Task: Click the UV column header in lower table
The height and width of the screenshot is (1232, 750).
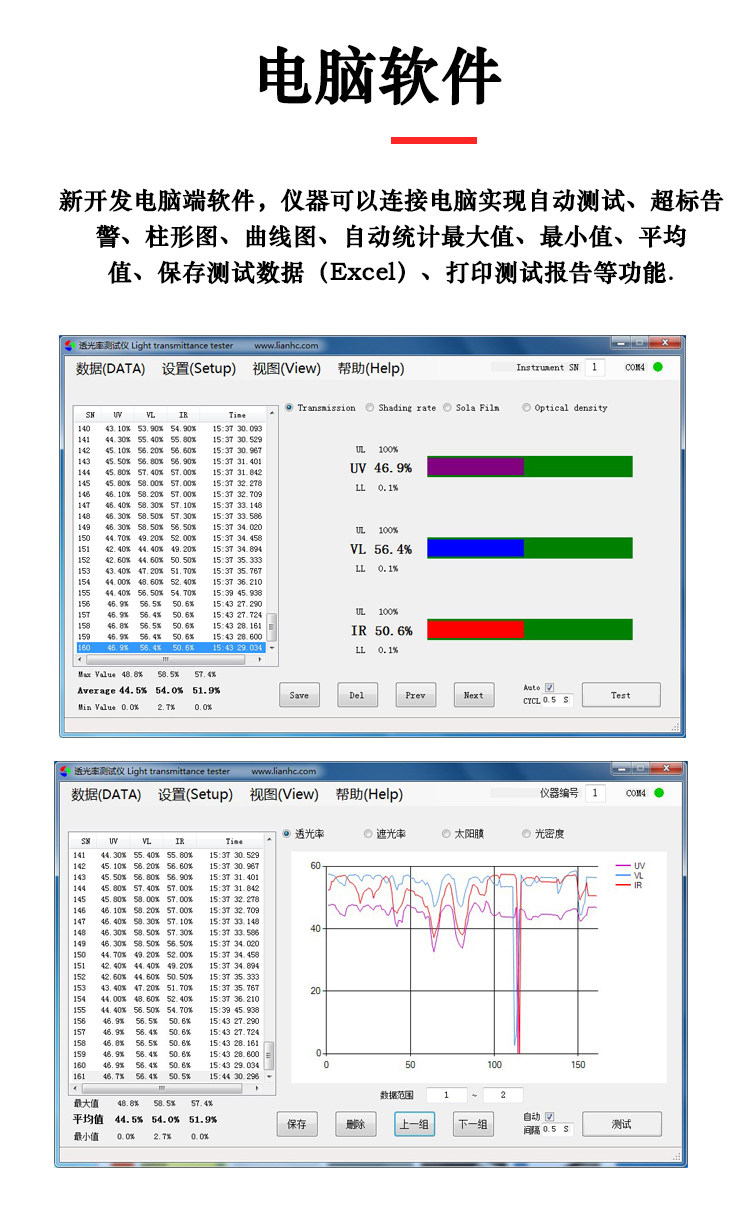Action: coord(114,841)
